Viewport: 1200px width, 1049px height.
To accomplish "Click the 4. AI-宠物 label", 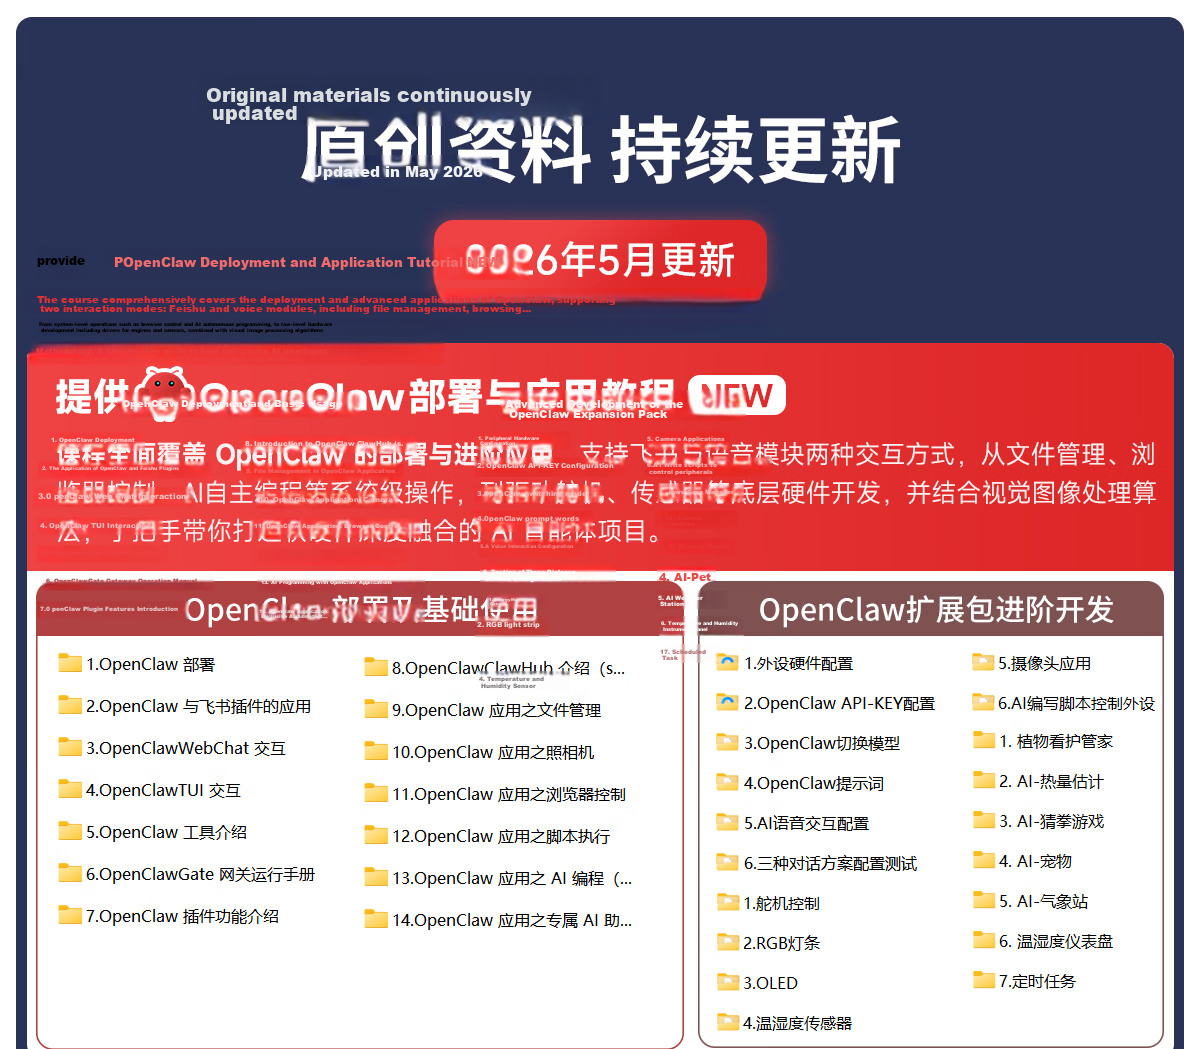I will coord(1035,861).
